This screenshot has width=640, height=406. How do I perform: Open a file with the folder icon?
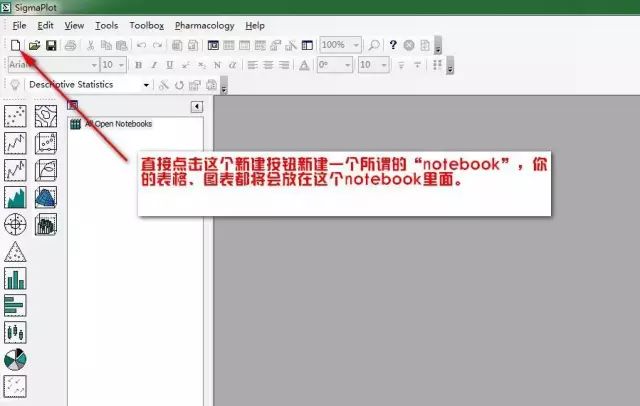tap(34, 45)
